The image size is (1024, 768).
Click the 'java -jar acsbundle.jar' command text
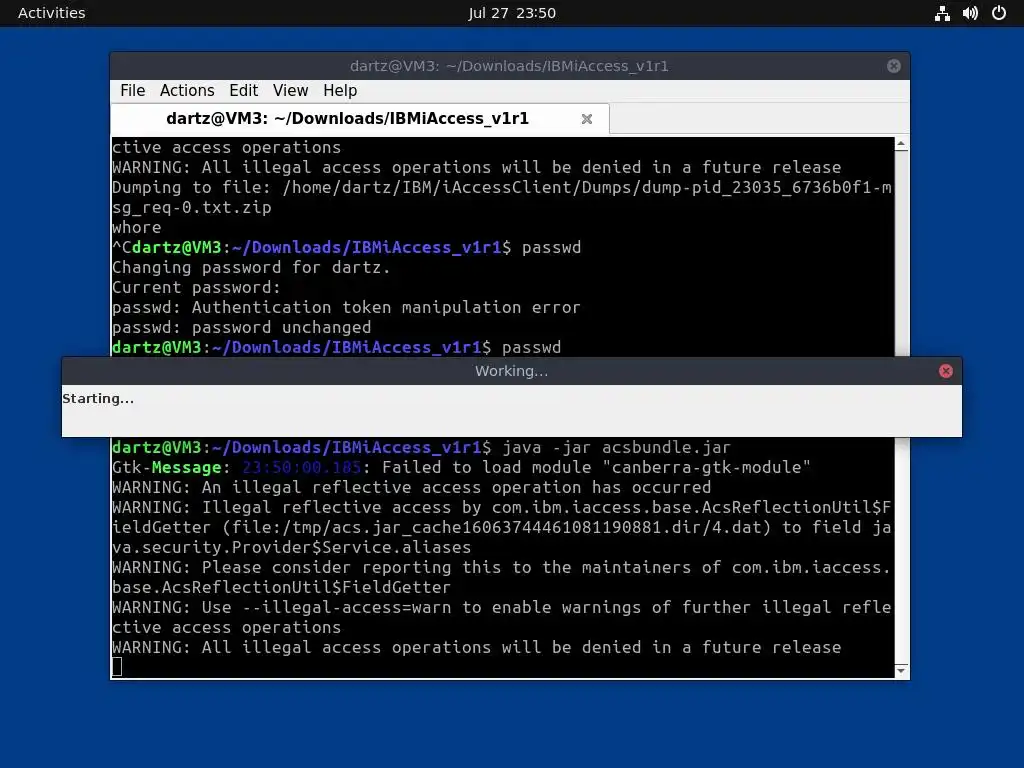pyautogui.click(x=616, y=447)
